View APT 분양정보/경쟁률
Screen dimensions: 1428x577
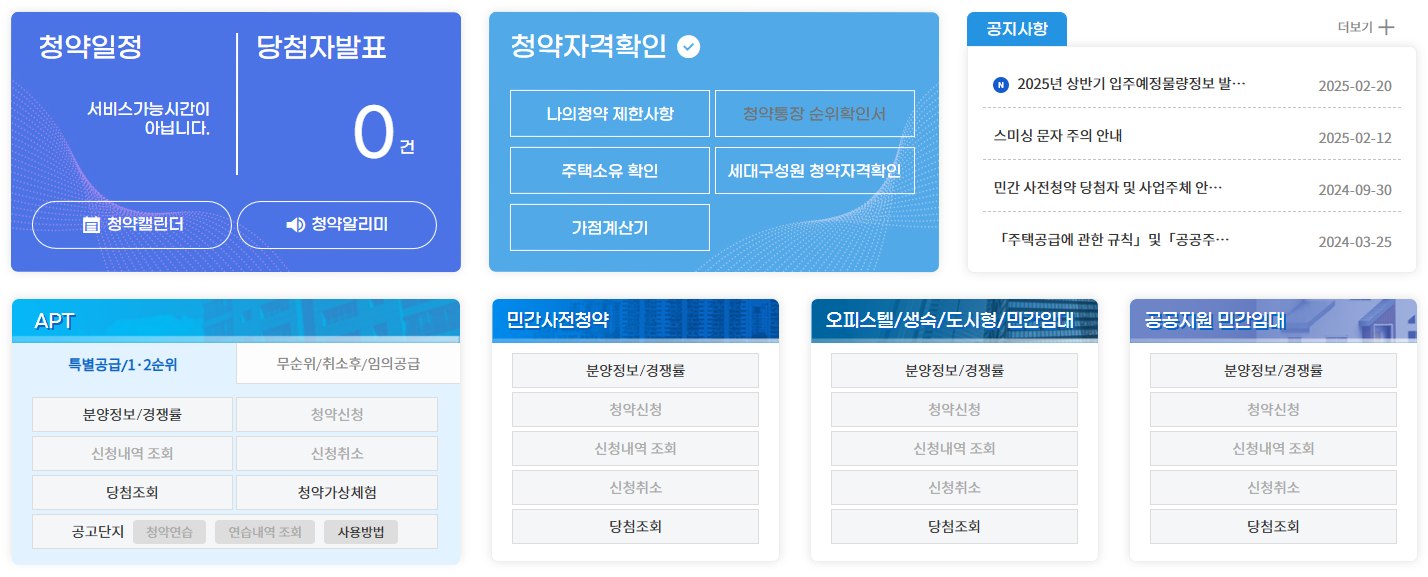coord(132,414)
